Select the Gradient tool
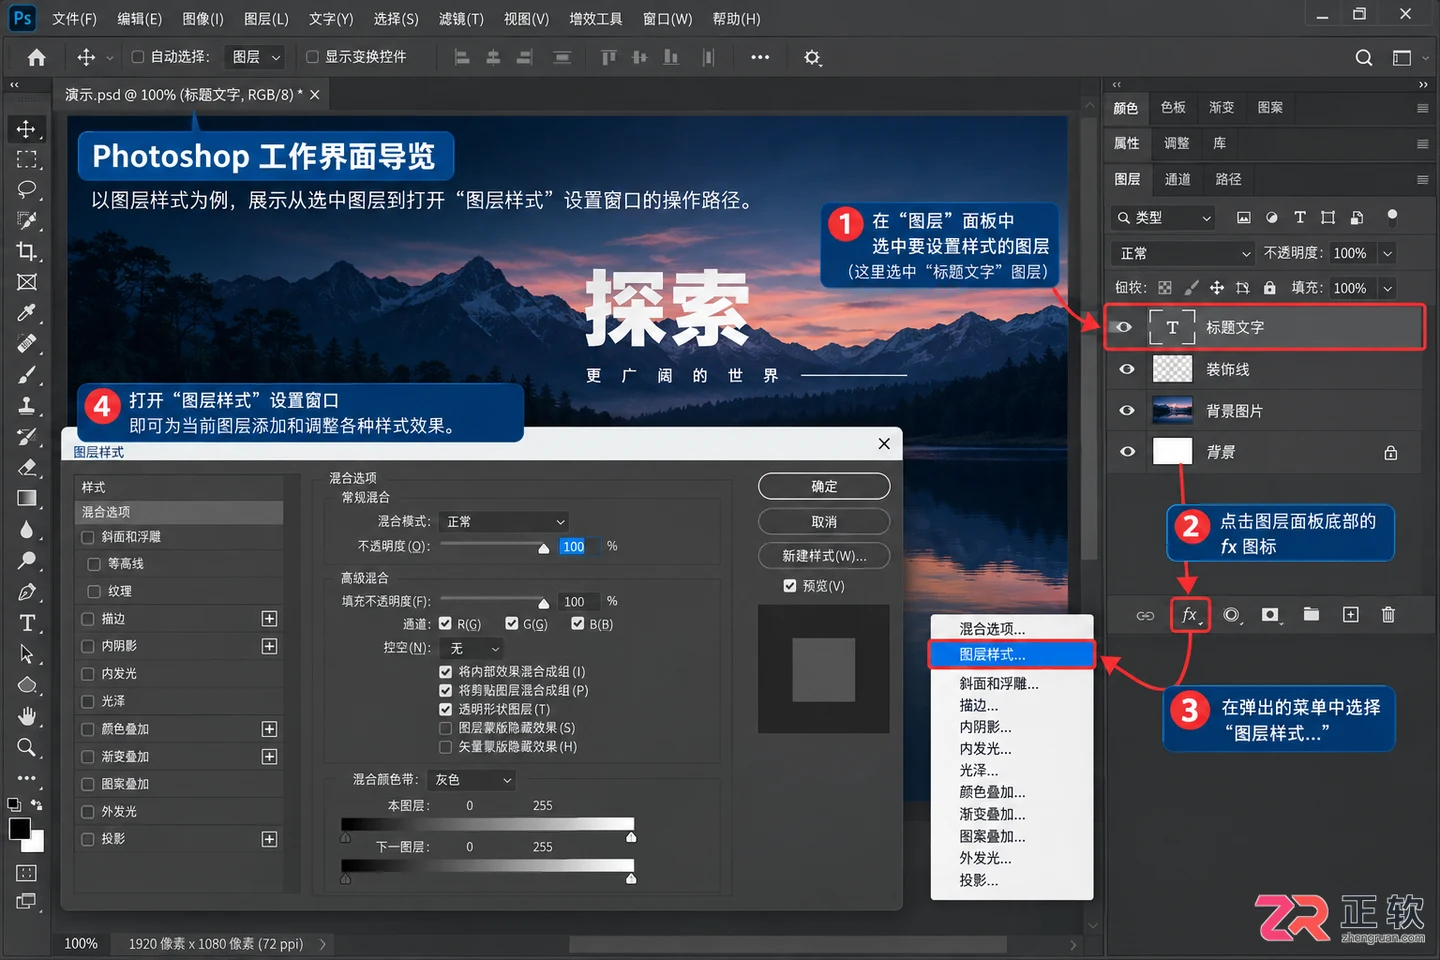The height and width of the screenshot is (960, 1440). (26, 498)
